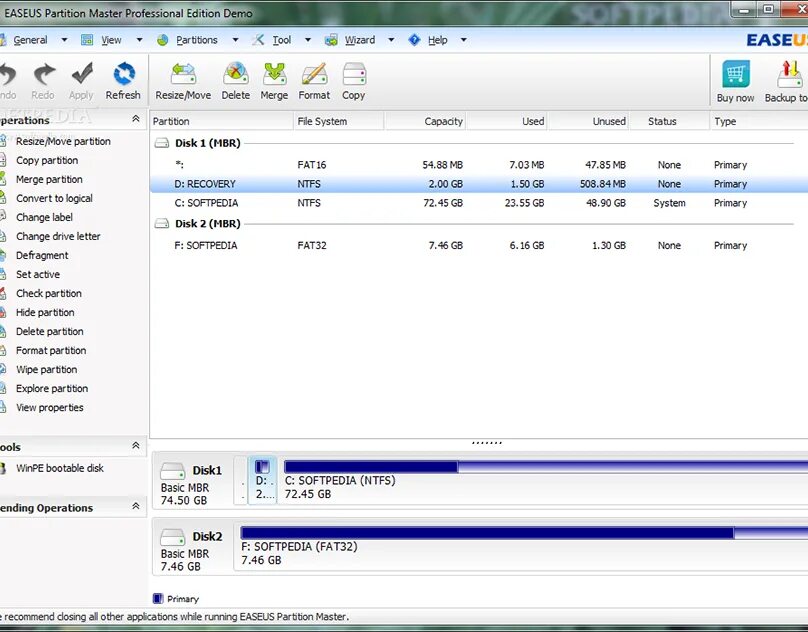Sort by the File System column header
Image resolution: width=808 pixels, height=632 pixels.
coord(339,122)
